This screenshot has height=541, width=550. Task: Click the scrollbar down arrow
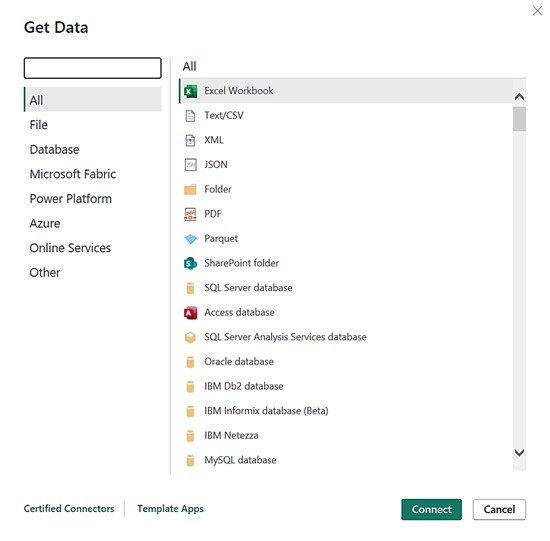(519, 452)
